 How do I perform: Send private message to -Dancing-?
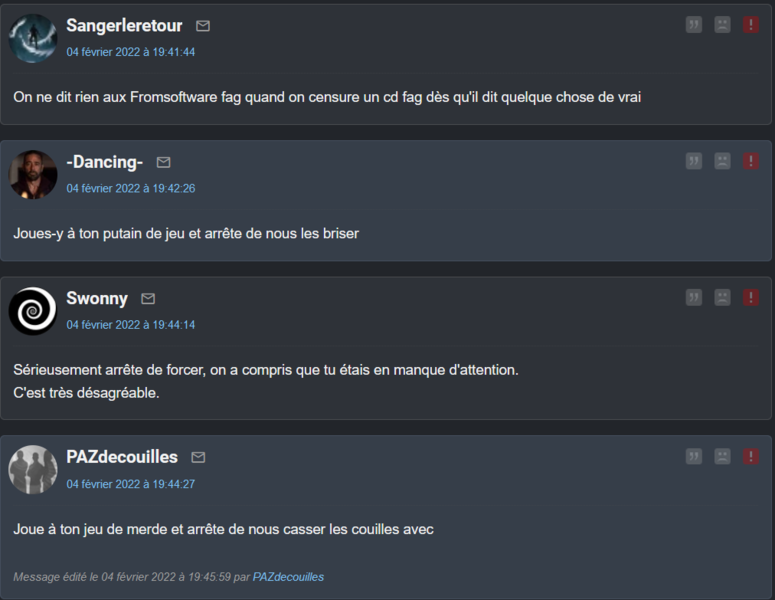coord(164,162)
